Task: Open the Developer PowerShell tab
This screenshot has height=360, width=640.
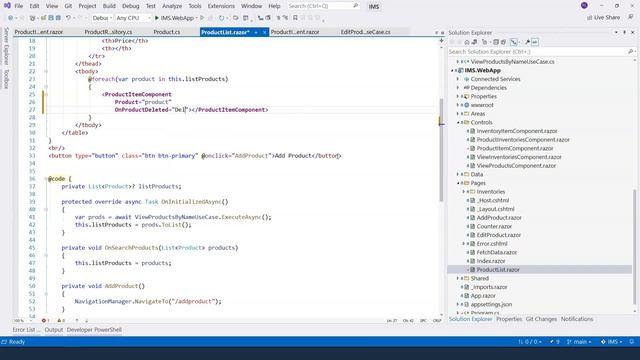Action: 94,330
